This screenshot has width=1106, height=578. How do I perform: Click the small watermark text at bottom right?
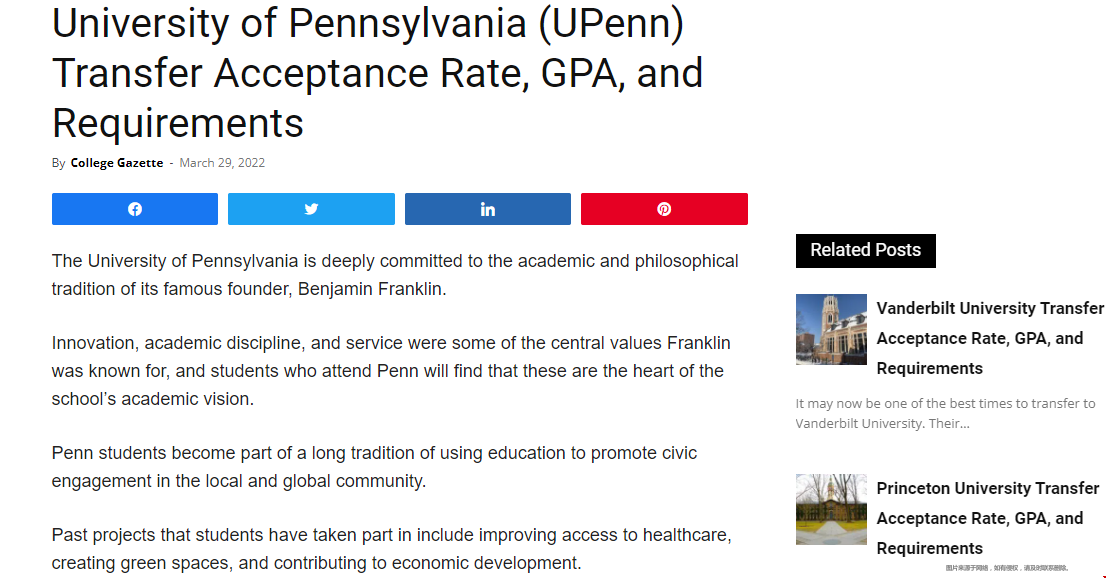pos(1006,568)
